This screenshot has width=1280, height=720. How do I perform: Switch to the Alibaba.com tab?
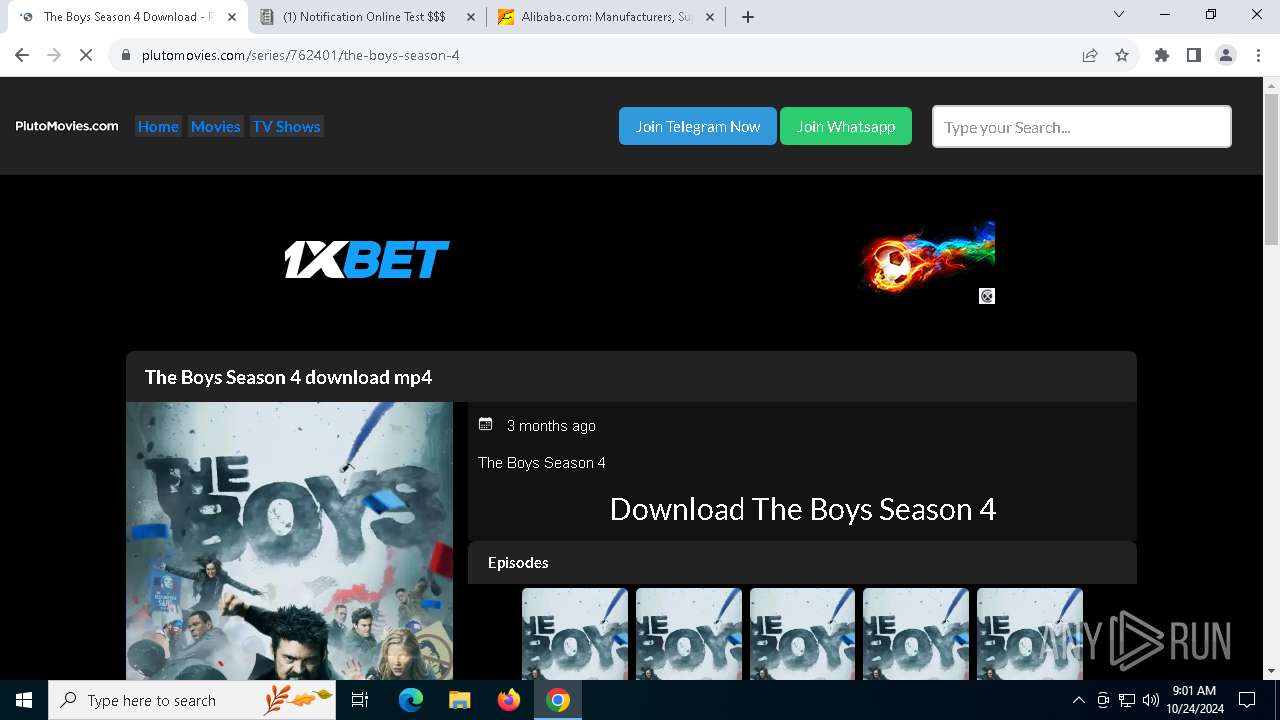click(605, 17)
